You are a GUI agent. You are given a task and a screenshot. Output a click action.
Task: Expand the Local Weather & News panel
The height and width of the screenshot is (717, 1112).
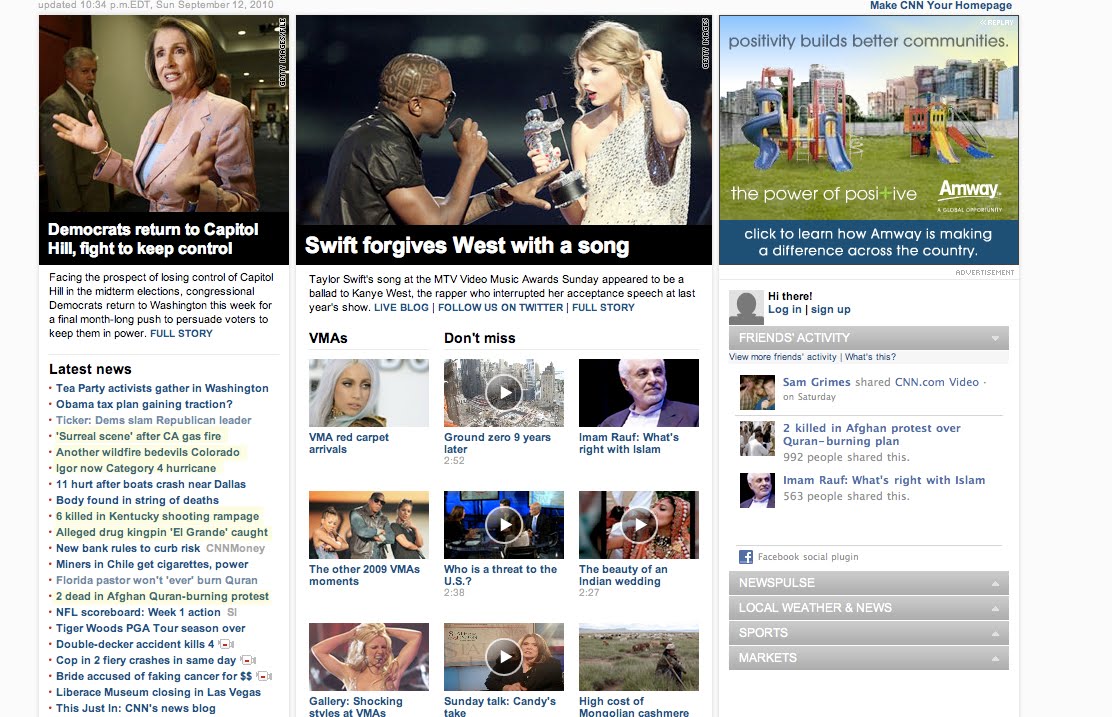[x=869, y=608]
